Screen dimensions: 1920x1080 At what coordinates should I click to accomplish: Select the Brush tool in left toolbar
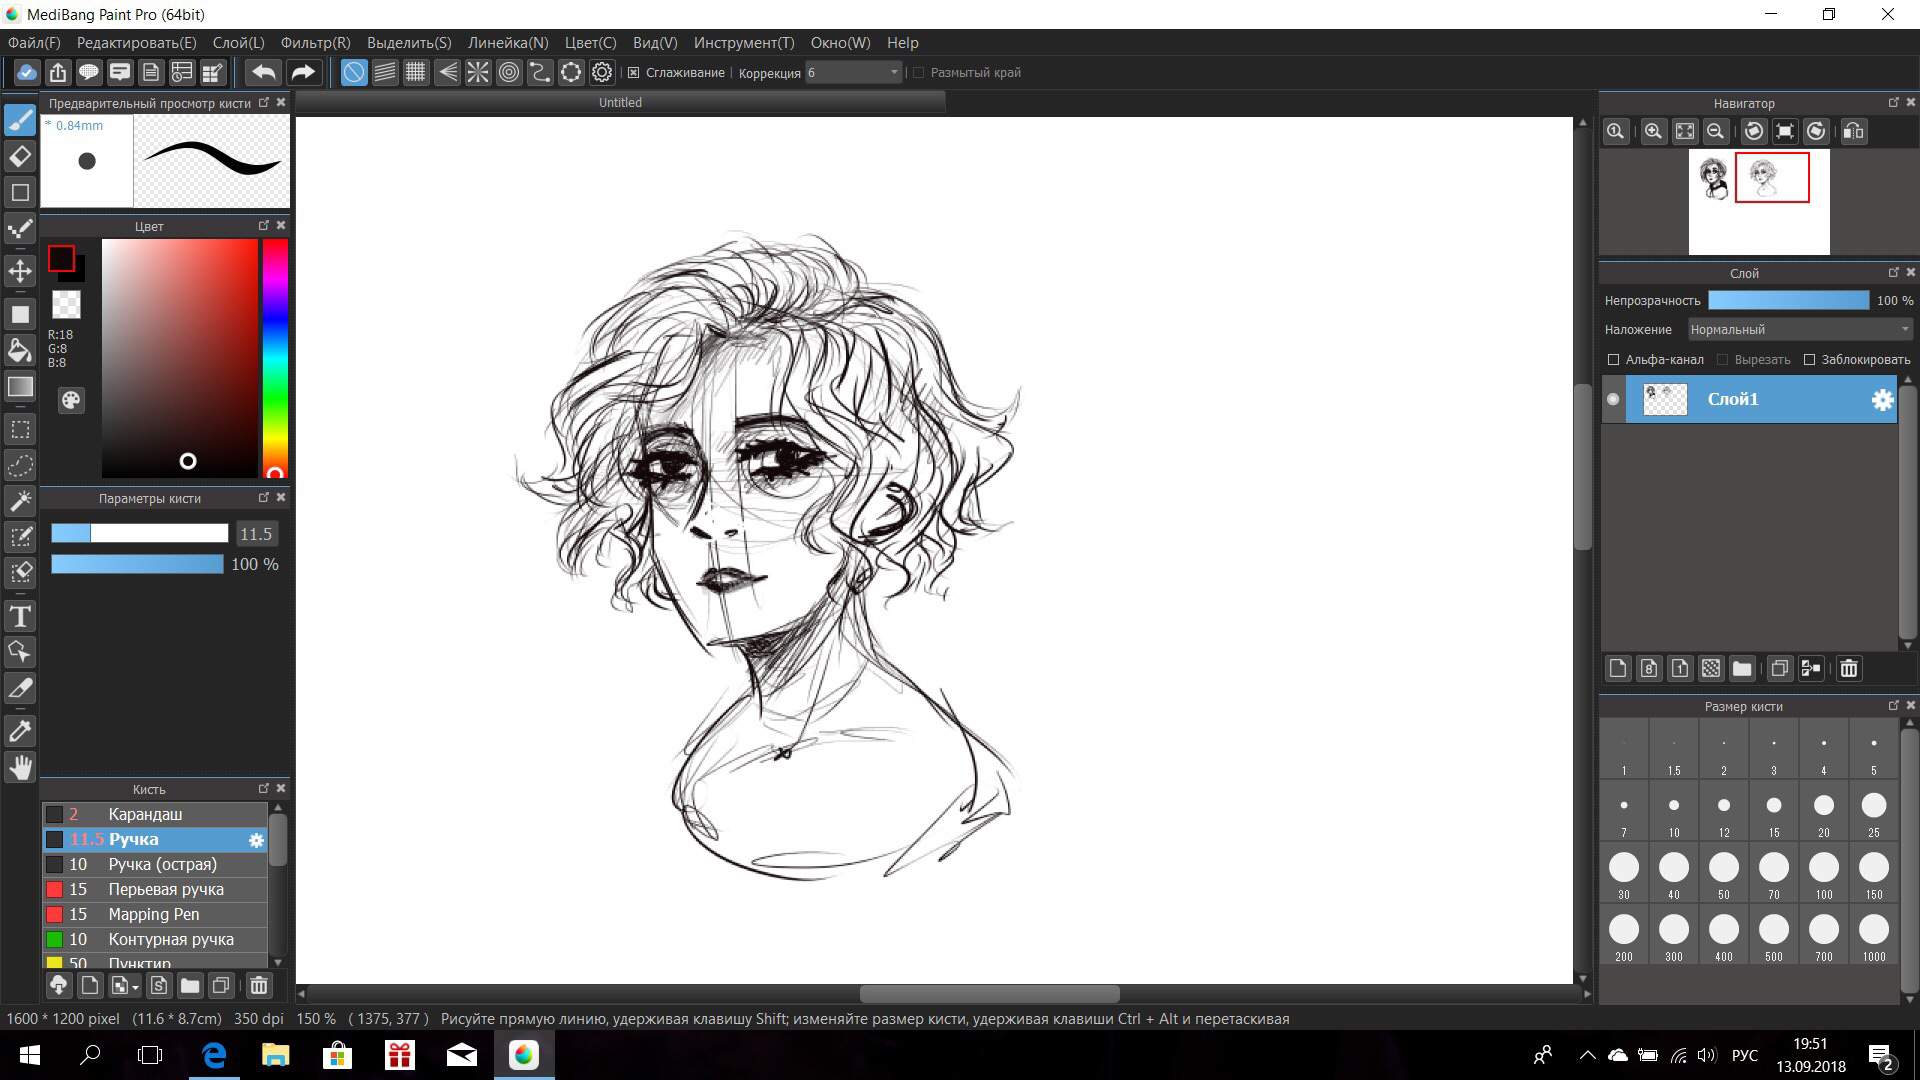point(20,121)
